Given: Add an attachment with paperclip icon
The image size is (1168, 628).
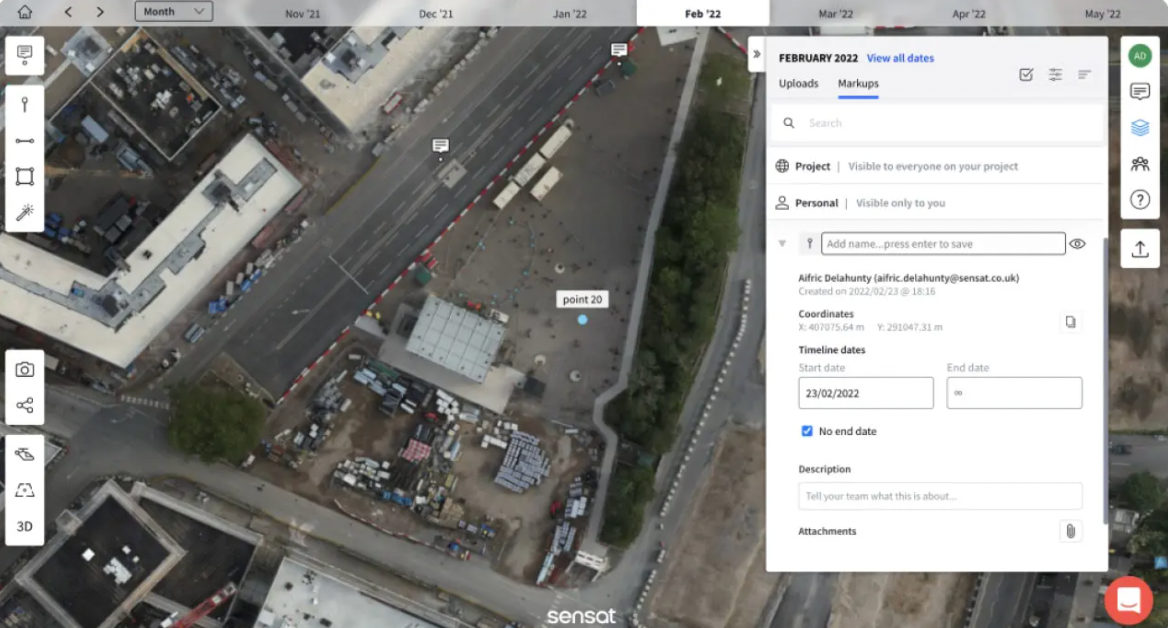Looking at the screenshot, I should point(1070,531).
